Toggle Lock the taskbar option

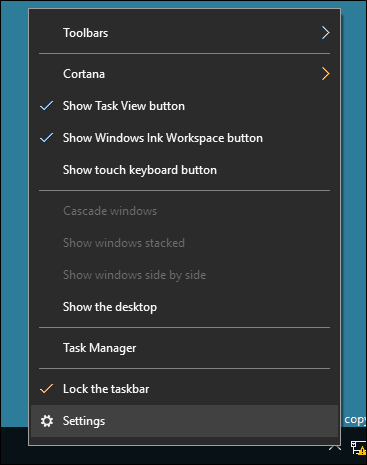(x=184, y=389)
